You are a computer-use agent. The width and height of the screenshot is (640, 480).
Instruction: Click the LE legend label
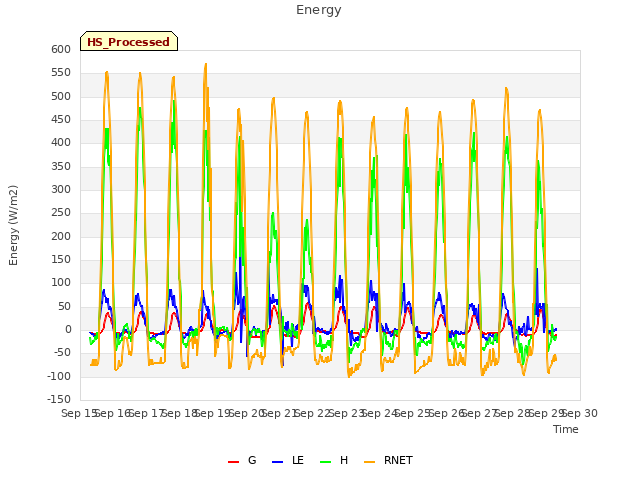click(x=298, y=460)
